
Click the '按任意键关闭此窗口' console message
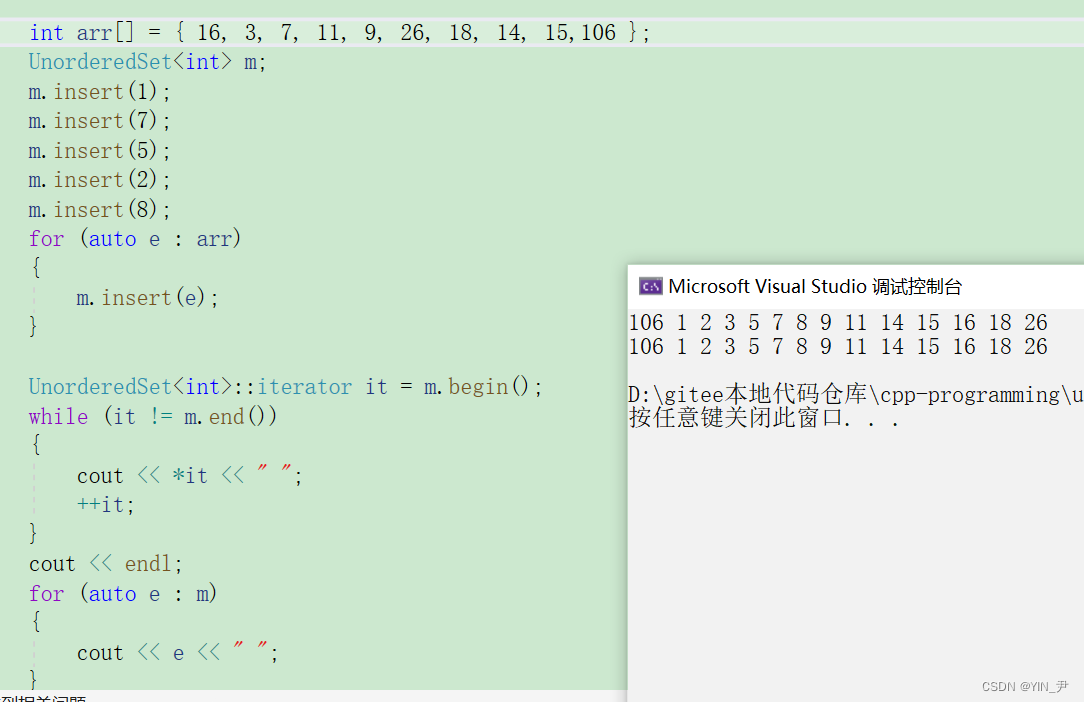click(x=764, y=418)
